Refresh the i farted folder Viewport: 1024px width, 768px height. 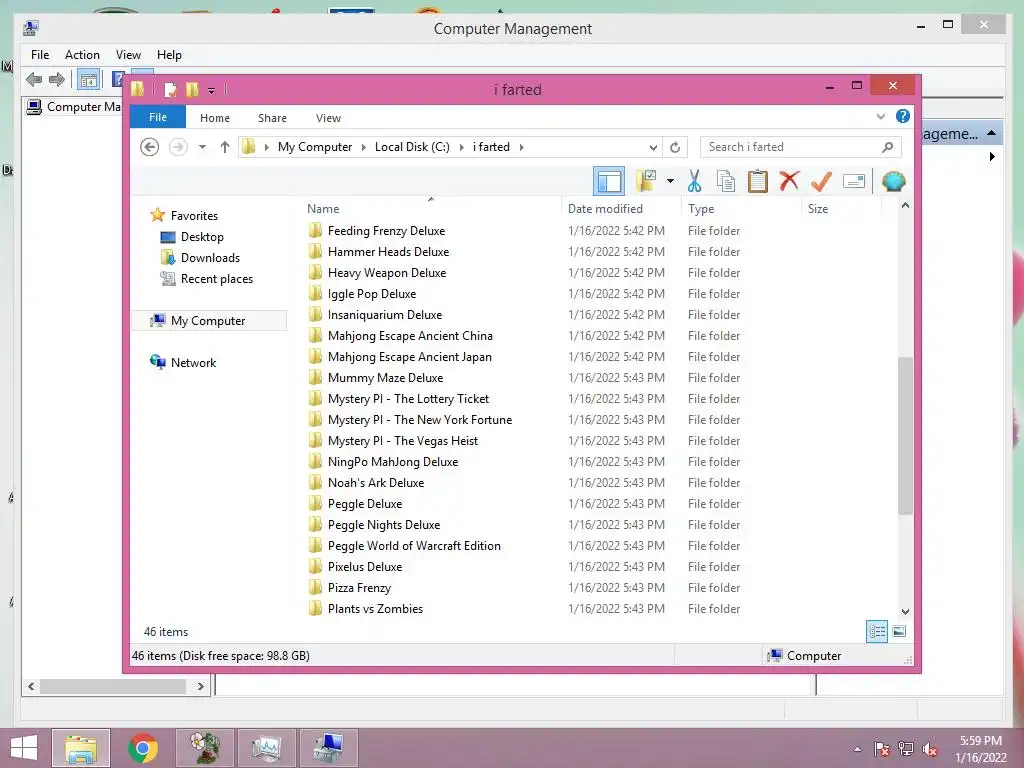(675, 147)
